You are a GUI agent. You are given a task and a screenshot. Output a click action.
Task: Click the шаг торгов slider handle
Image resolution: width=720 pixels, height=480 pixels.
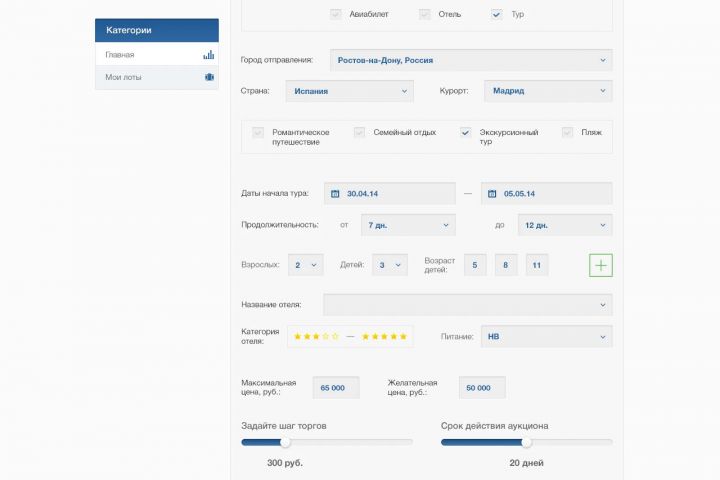tap(285, 442)
